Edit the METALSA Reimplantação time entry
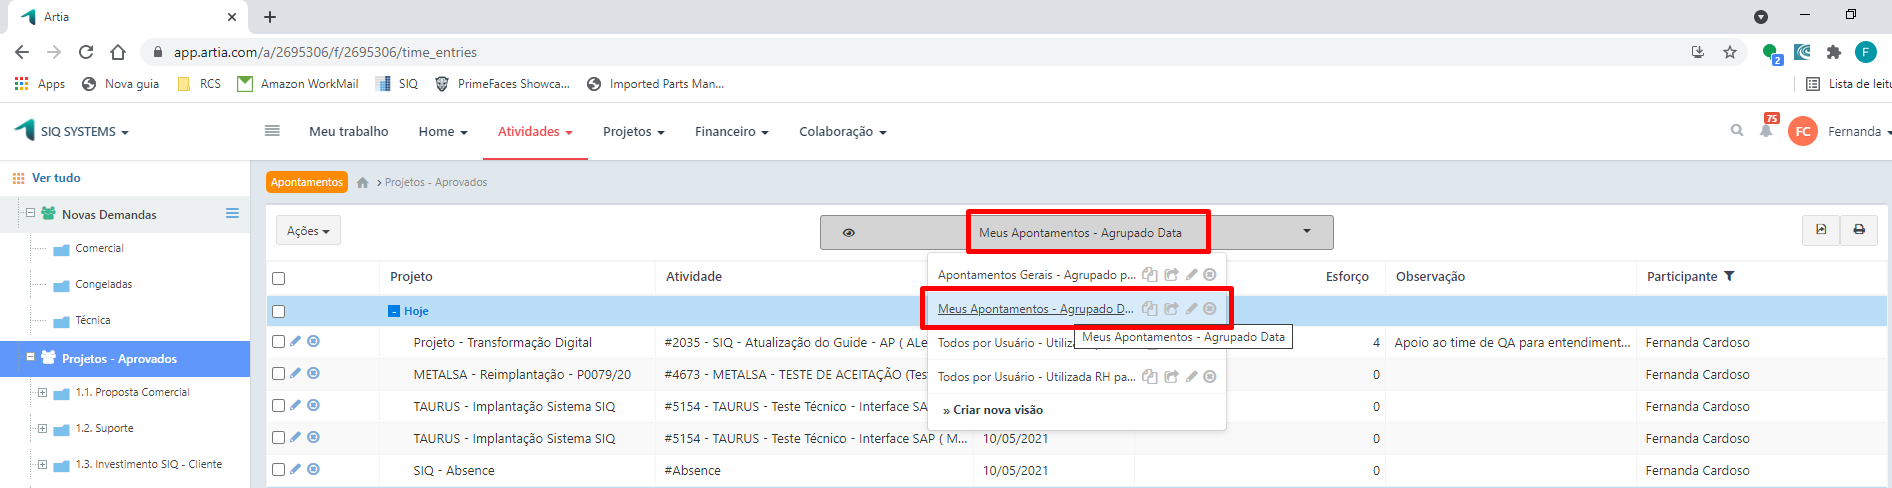The width and height of the screenshot is (1892, 488). click(295, 374)
